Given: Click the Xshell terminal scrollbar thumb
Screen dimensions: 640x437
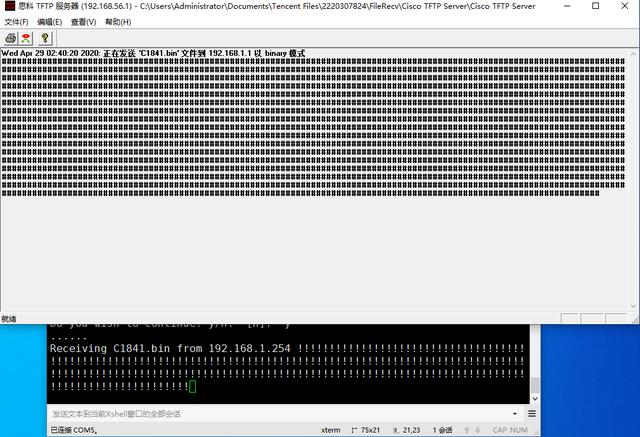Looking at the screenshot, I should pyautogui.click(x=535, y=385).
